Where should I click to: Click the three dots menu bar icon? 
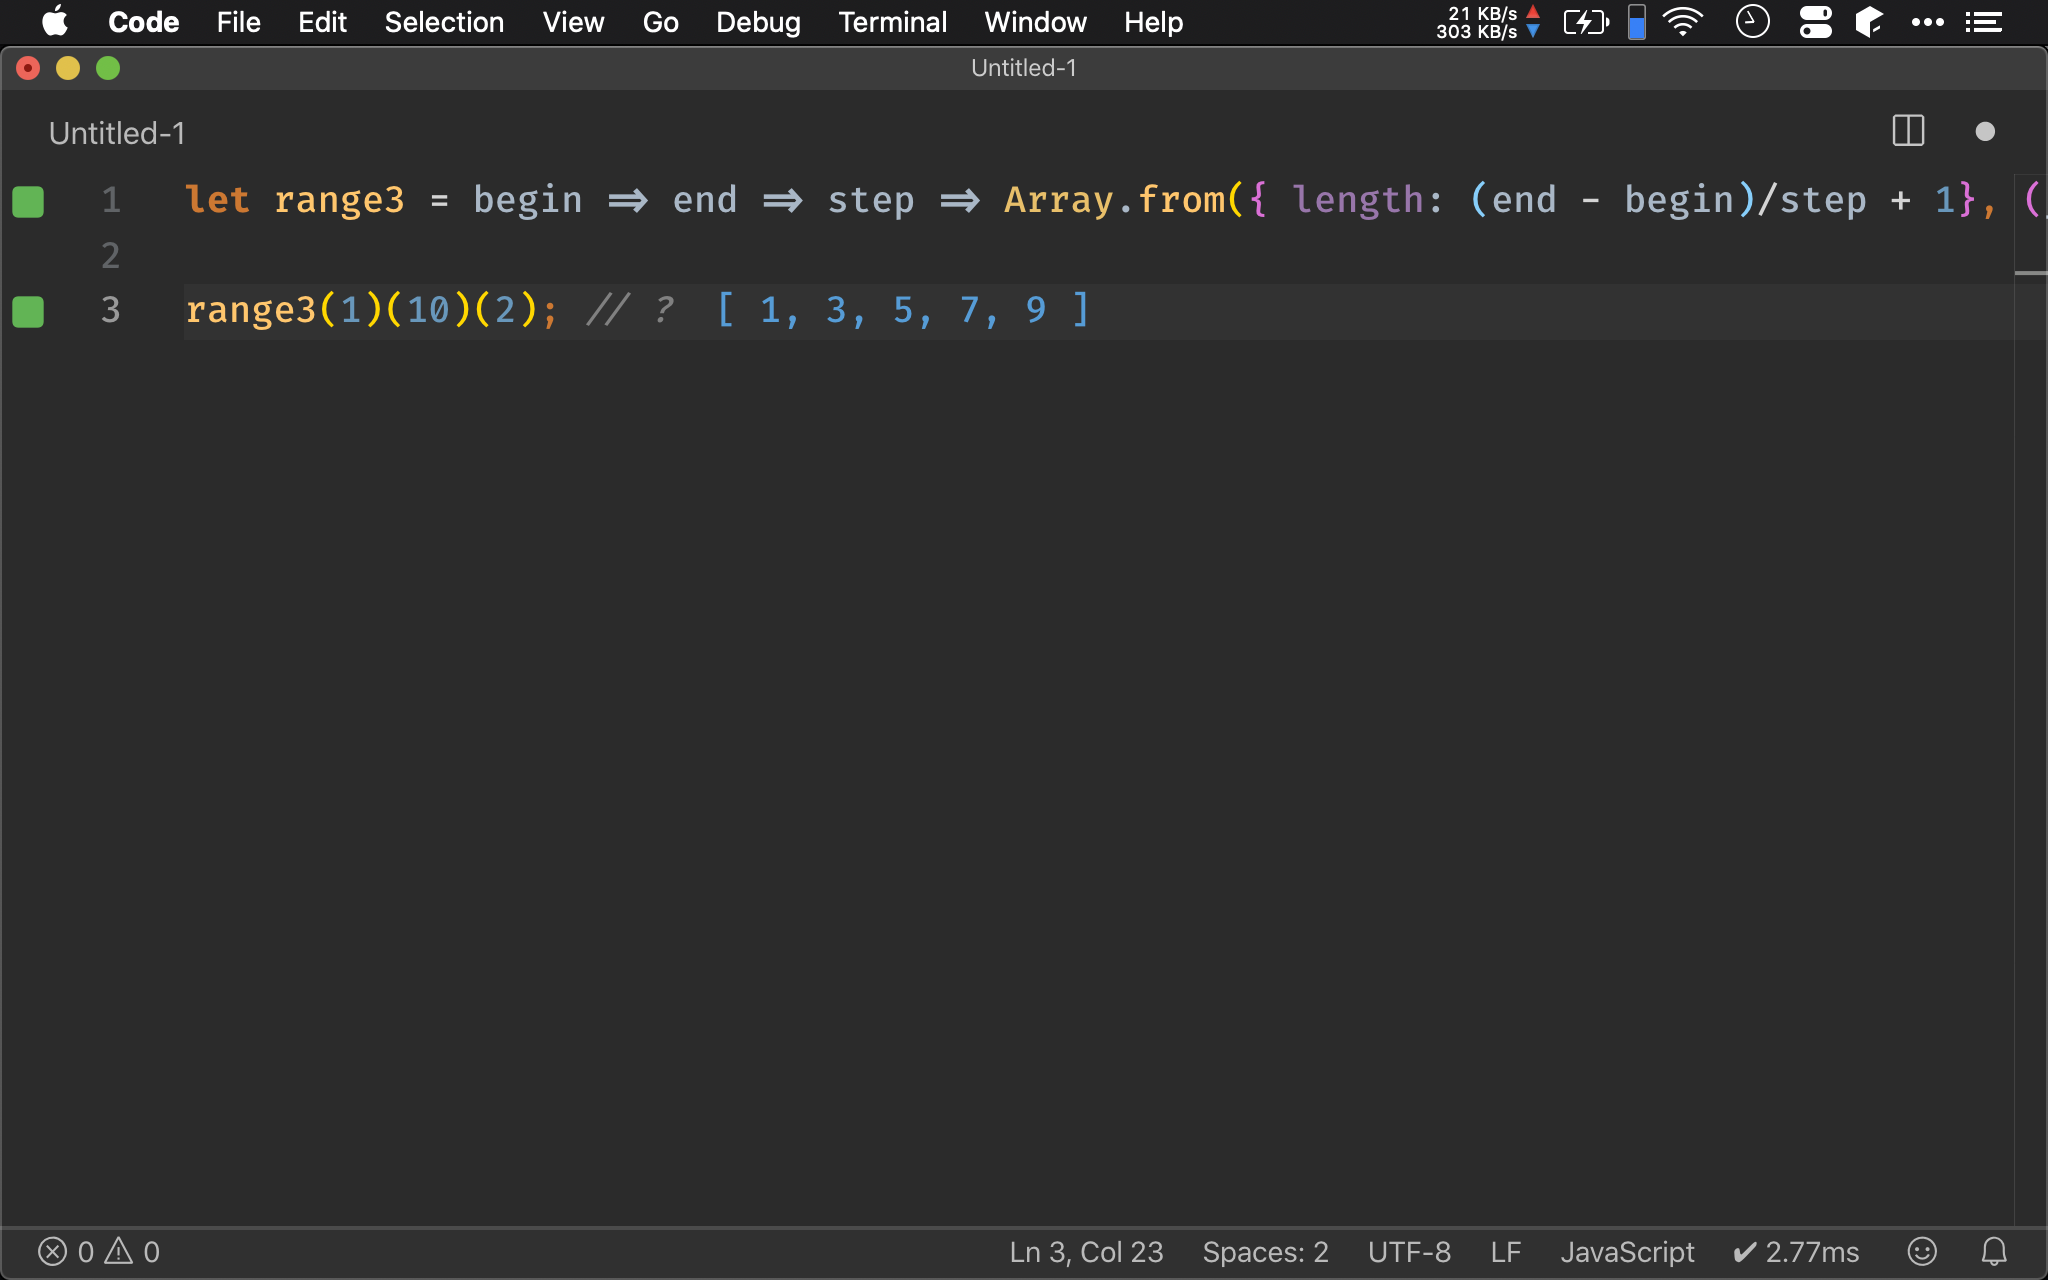coord(1927,22)
